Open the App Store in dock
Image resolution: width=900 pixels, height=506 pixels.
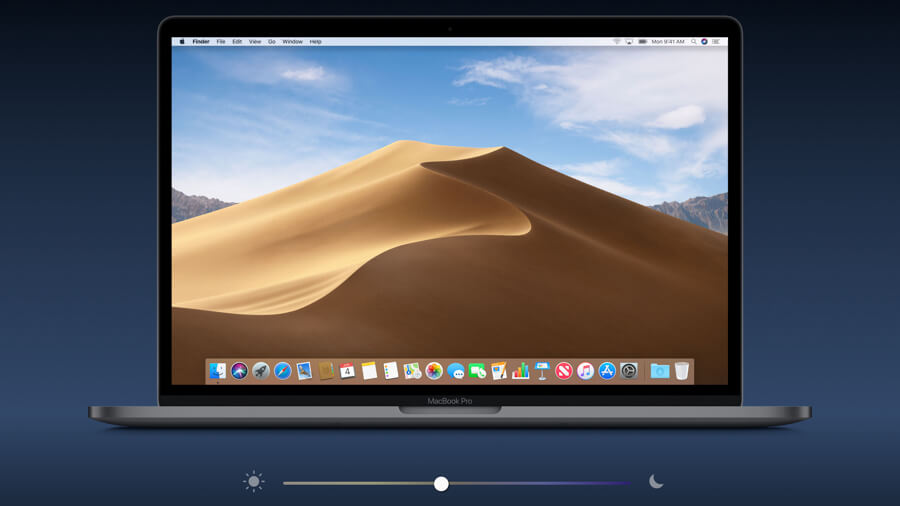click(607, 371)
